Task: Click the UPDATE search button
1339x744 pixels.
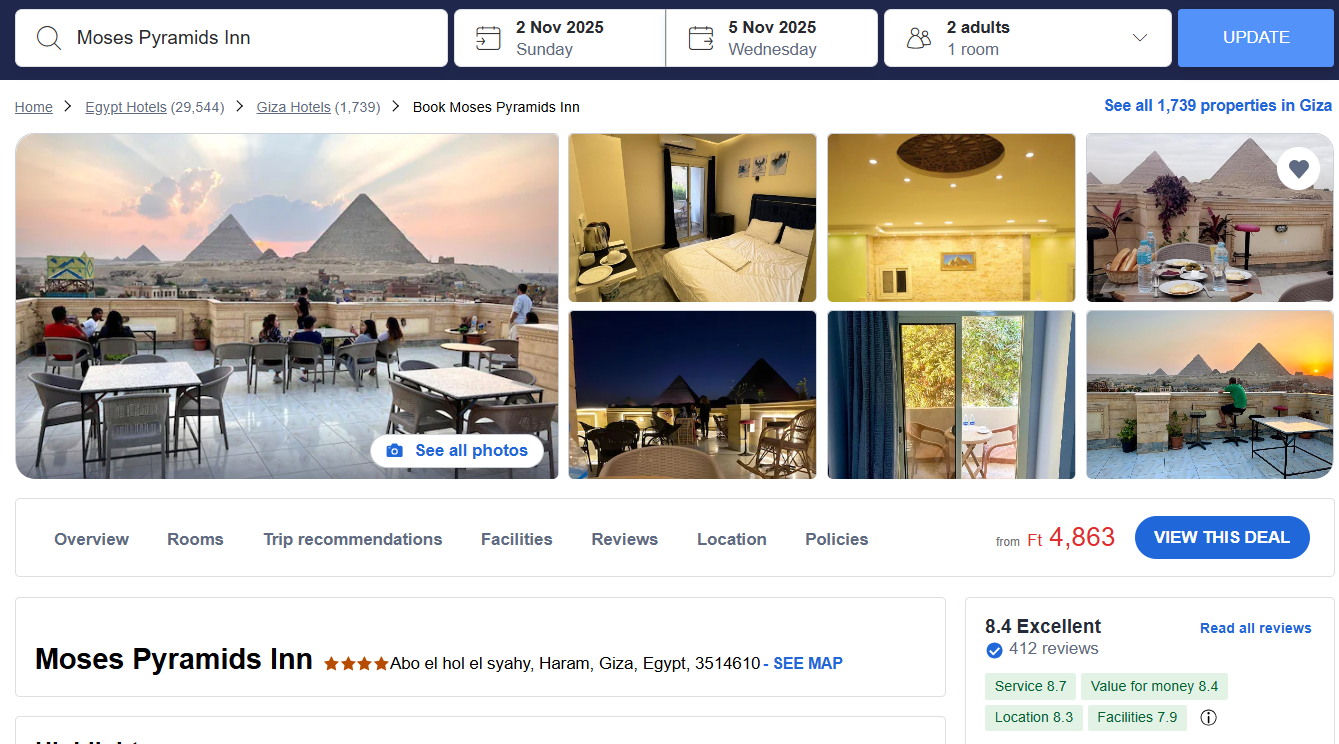Action: click(x=1256, y=38)
